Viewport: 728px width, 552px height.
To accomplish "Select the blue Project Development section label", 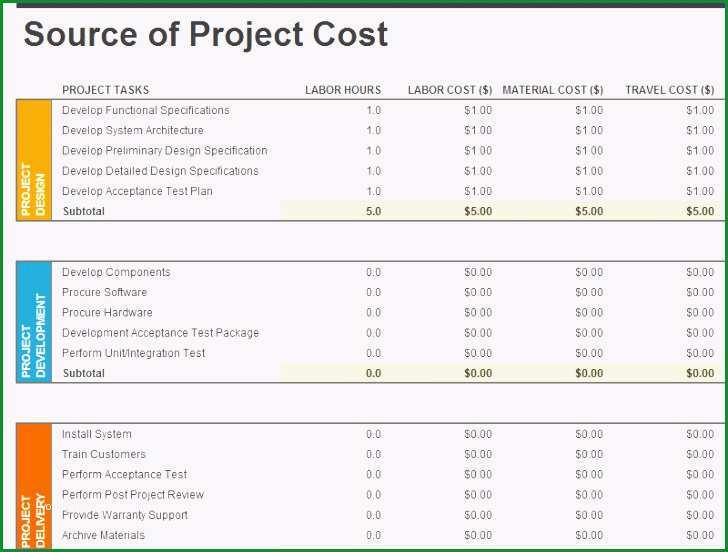I will coord(34,322).
